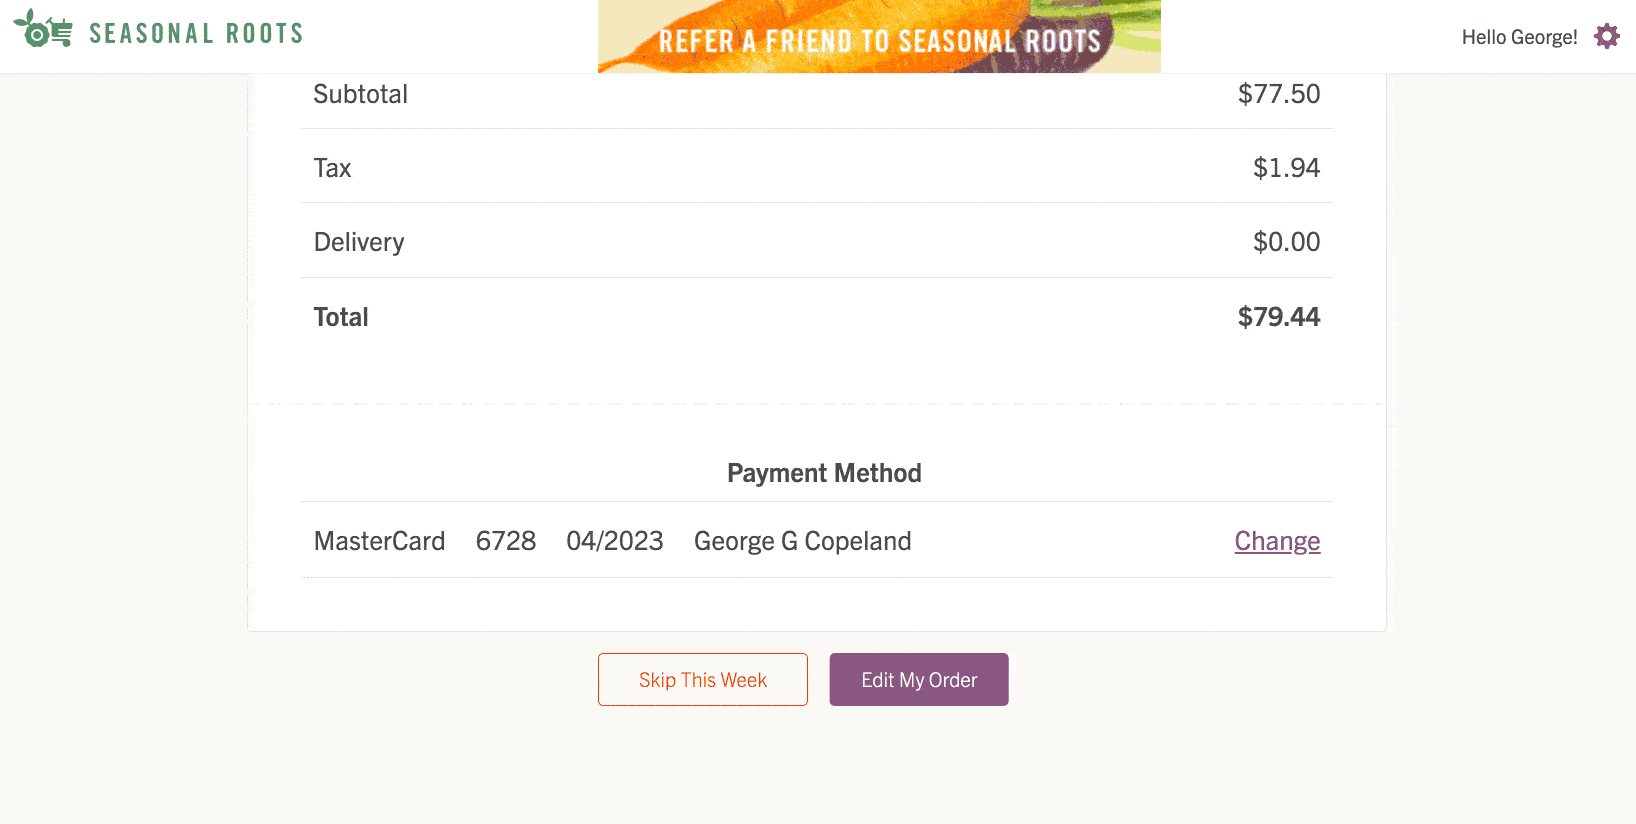Click the Hello George! greeting
Screen dimensions: 1636x824
1519,38
